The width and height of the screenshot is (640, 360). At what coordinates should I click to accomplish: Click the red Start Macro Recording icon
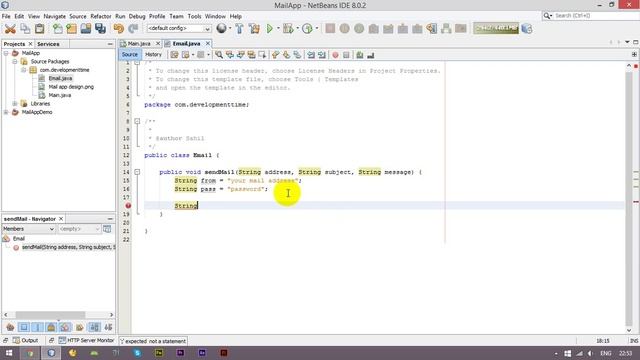[x=335, y=55]
